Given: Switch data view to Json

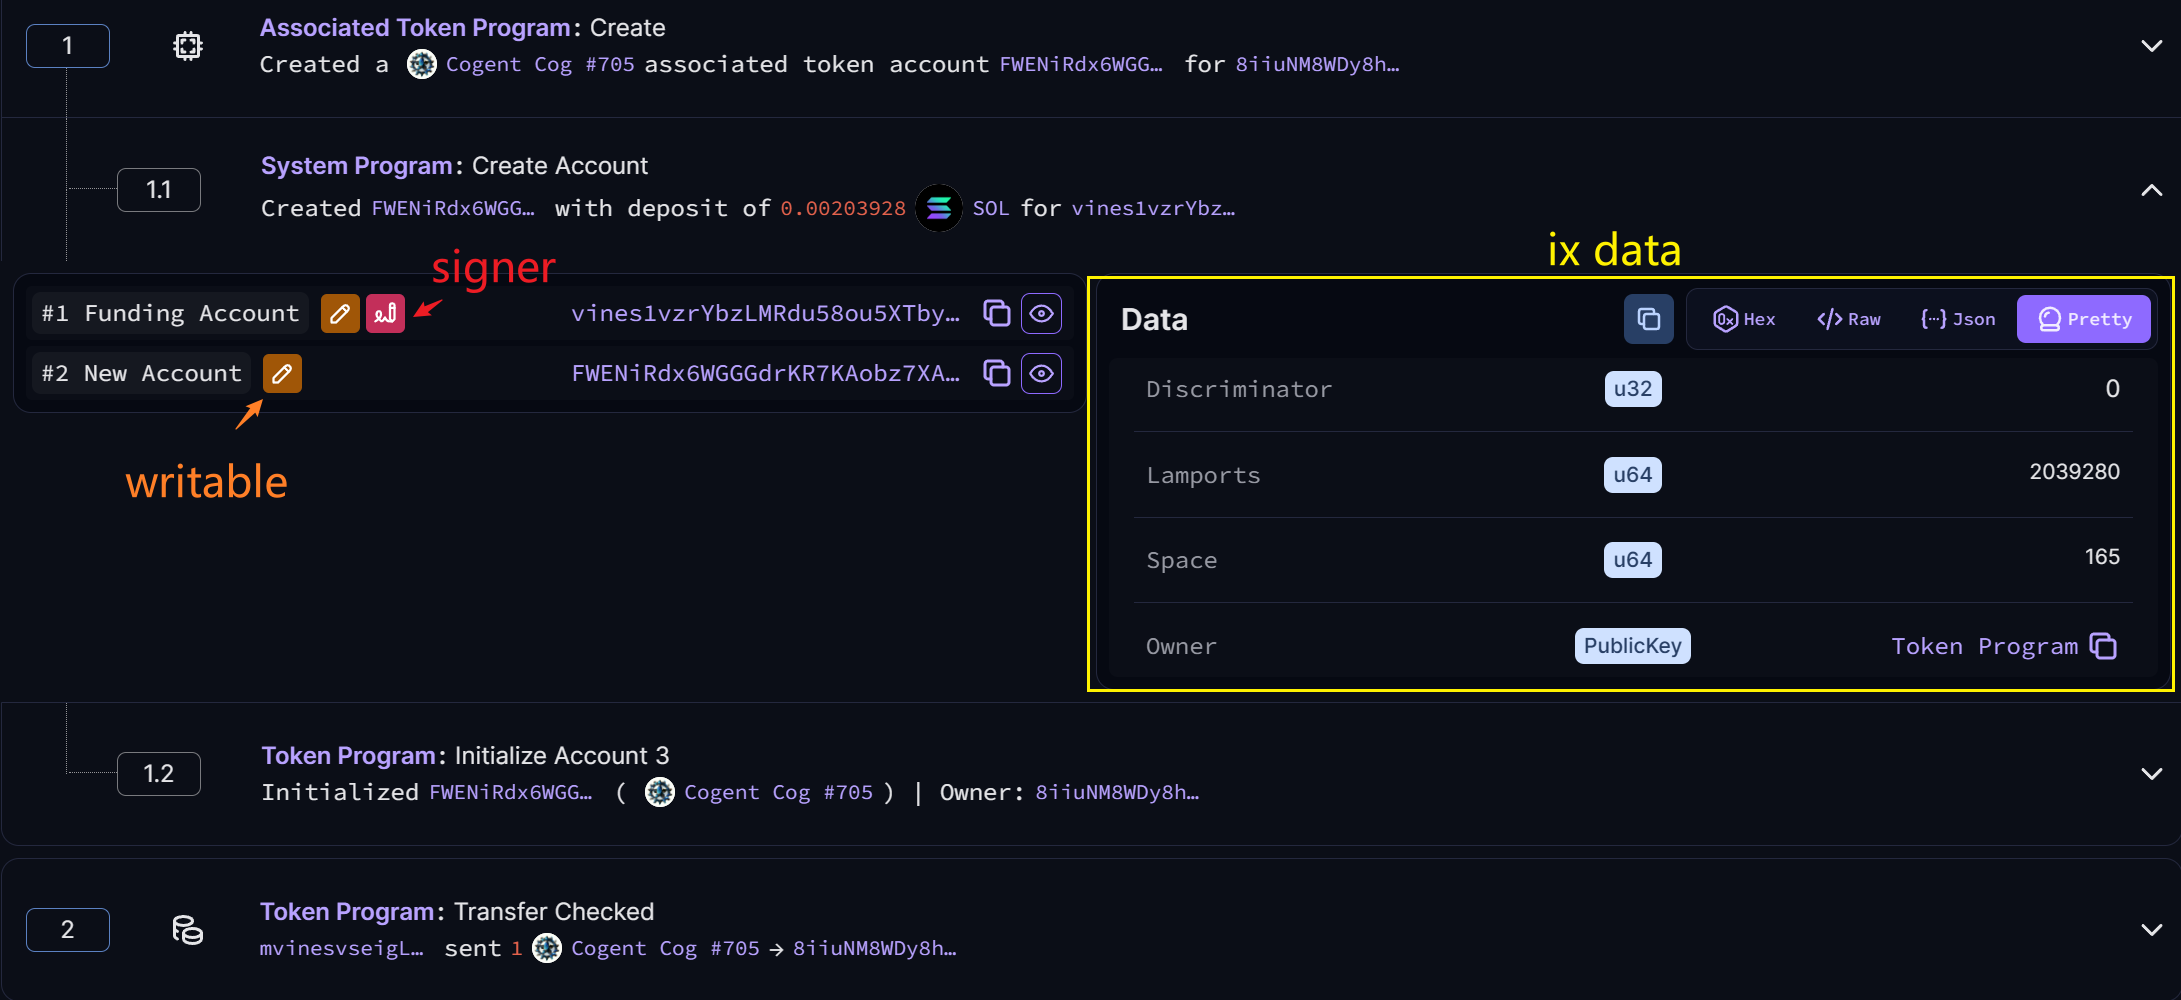Looking at the screenshot, I should click(1958, 319).
